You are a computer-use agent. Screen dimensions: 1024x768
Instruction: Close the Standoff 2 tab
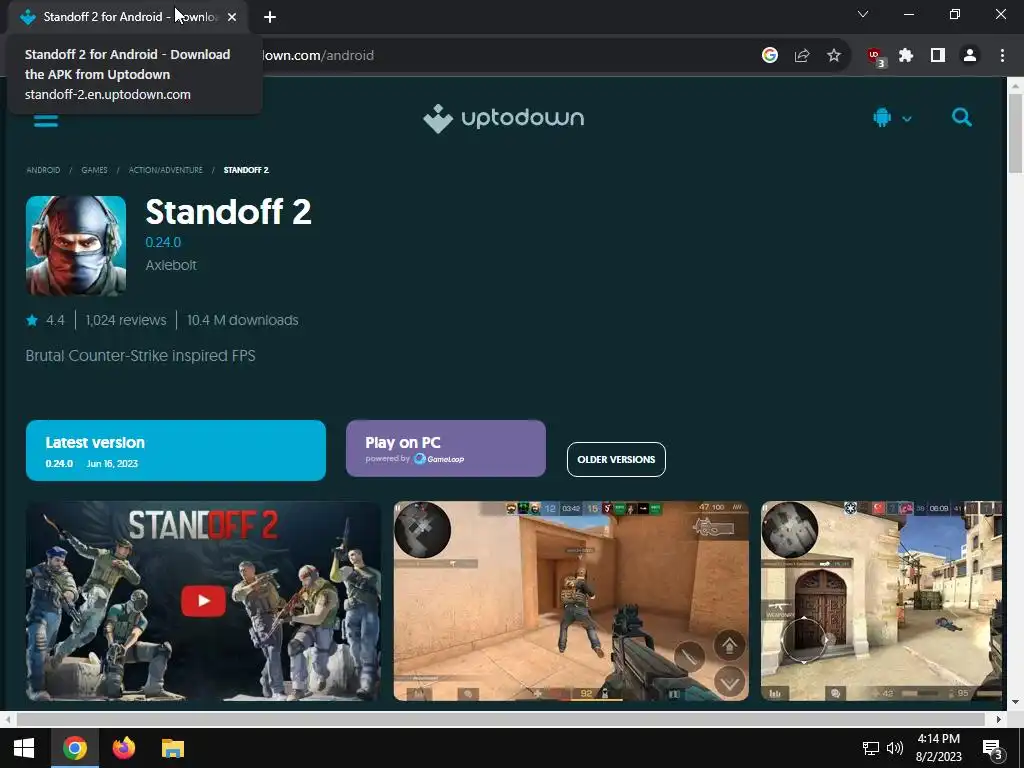[232, 17]
